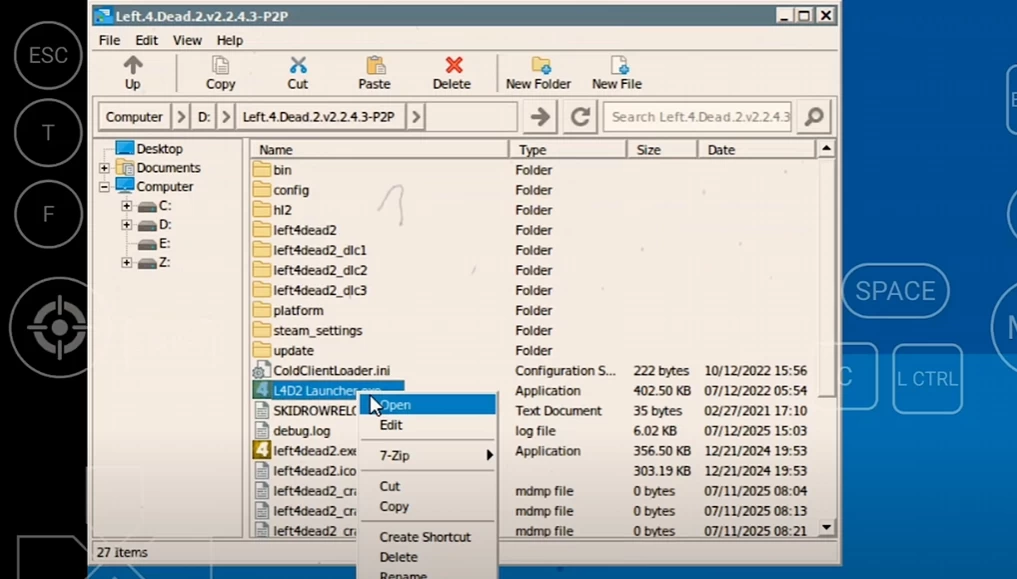The height and width of the screenshot is (579, 1017).
Task: Click the Computer breadcrumb button
Action: pyautogui.click(x=134, y=117)
